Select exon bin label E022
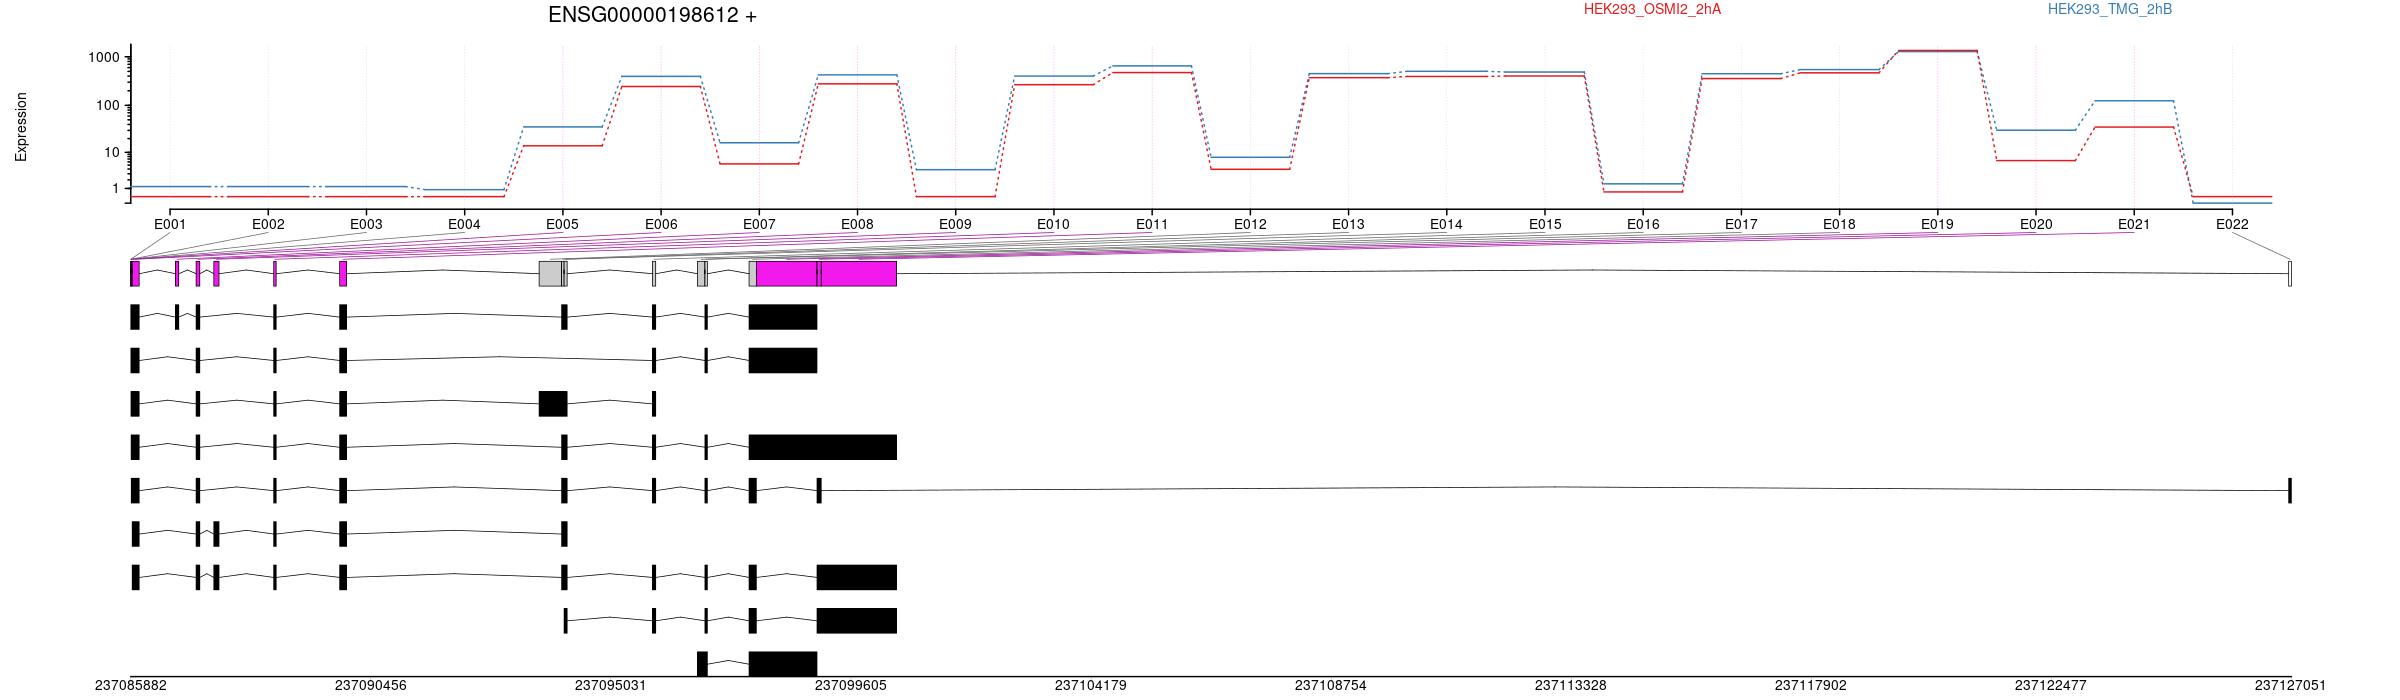 (2232, 224)
